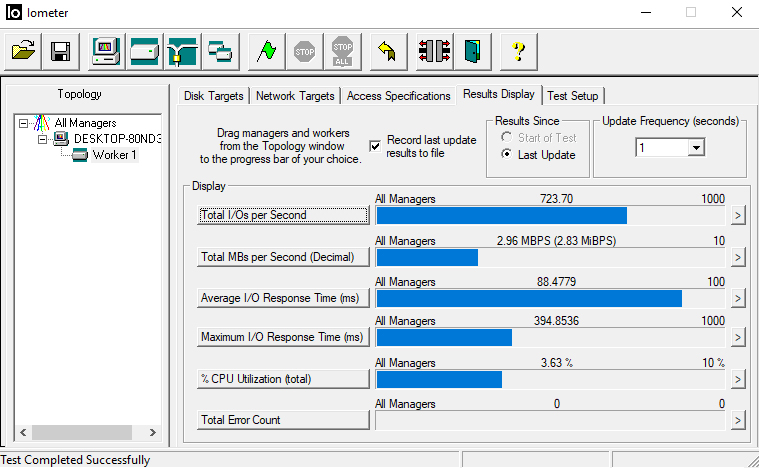The image size is (759, 468).
Task: Click the CPU Utilization progress bar
Action: point(550,379)
